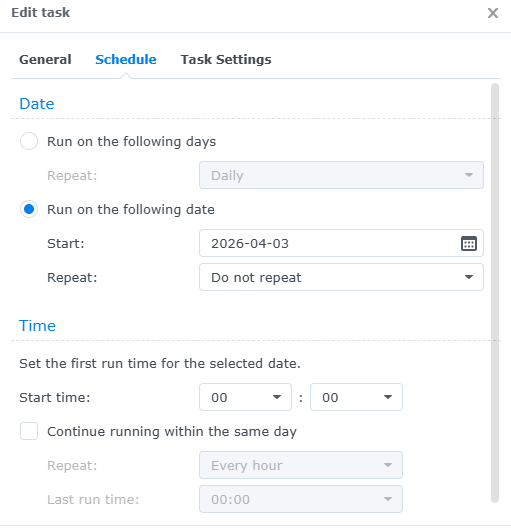Screen dimensions: 511x529
Task: Enable Continue running within the same day
Action: (29, 431)
